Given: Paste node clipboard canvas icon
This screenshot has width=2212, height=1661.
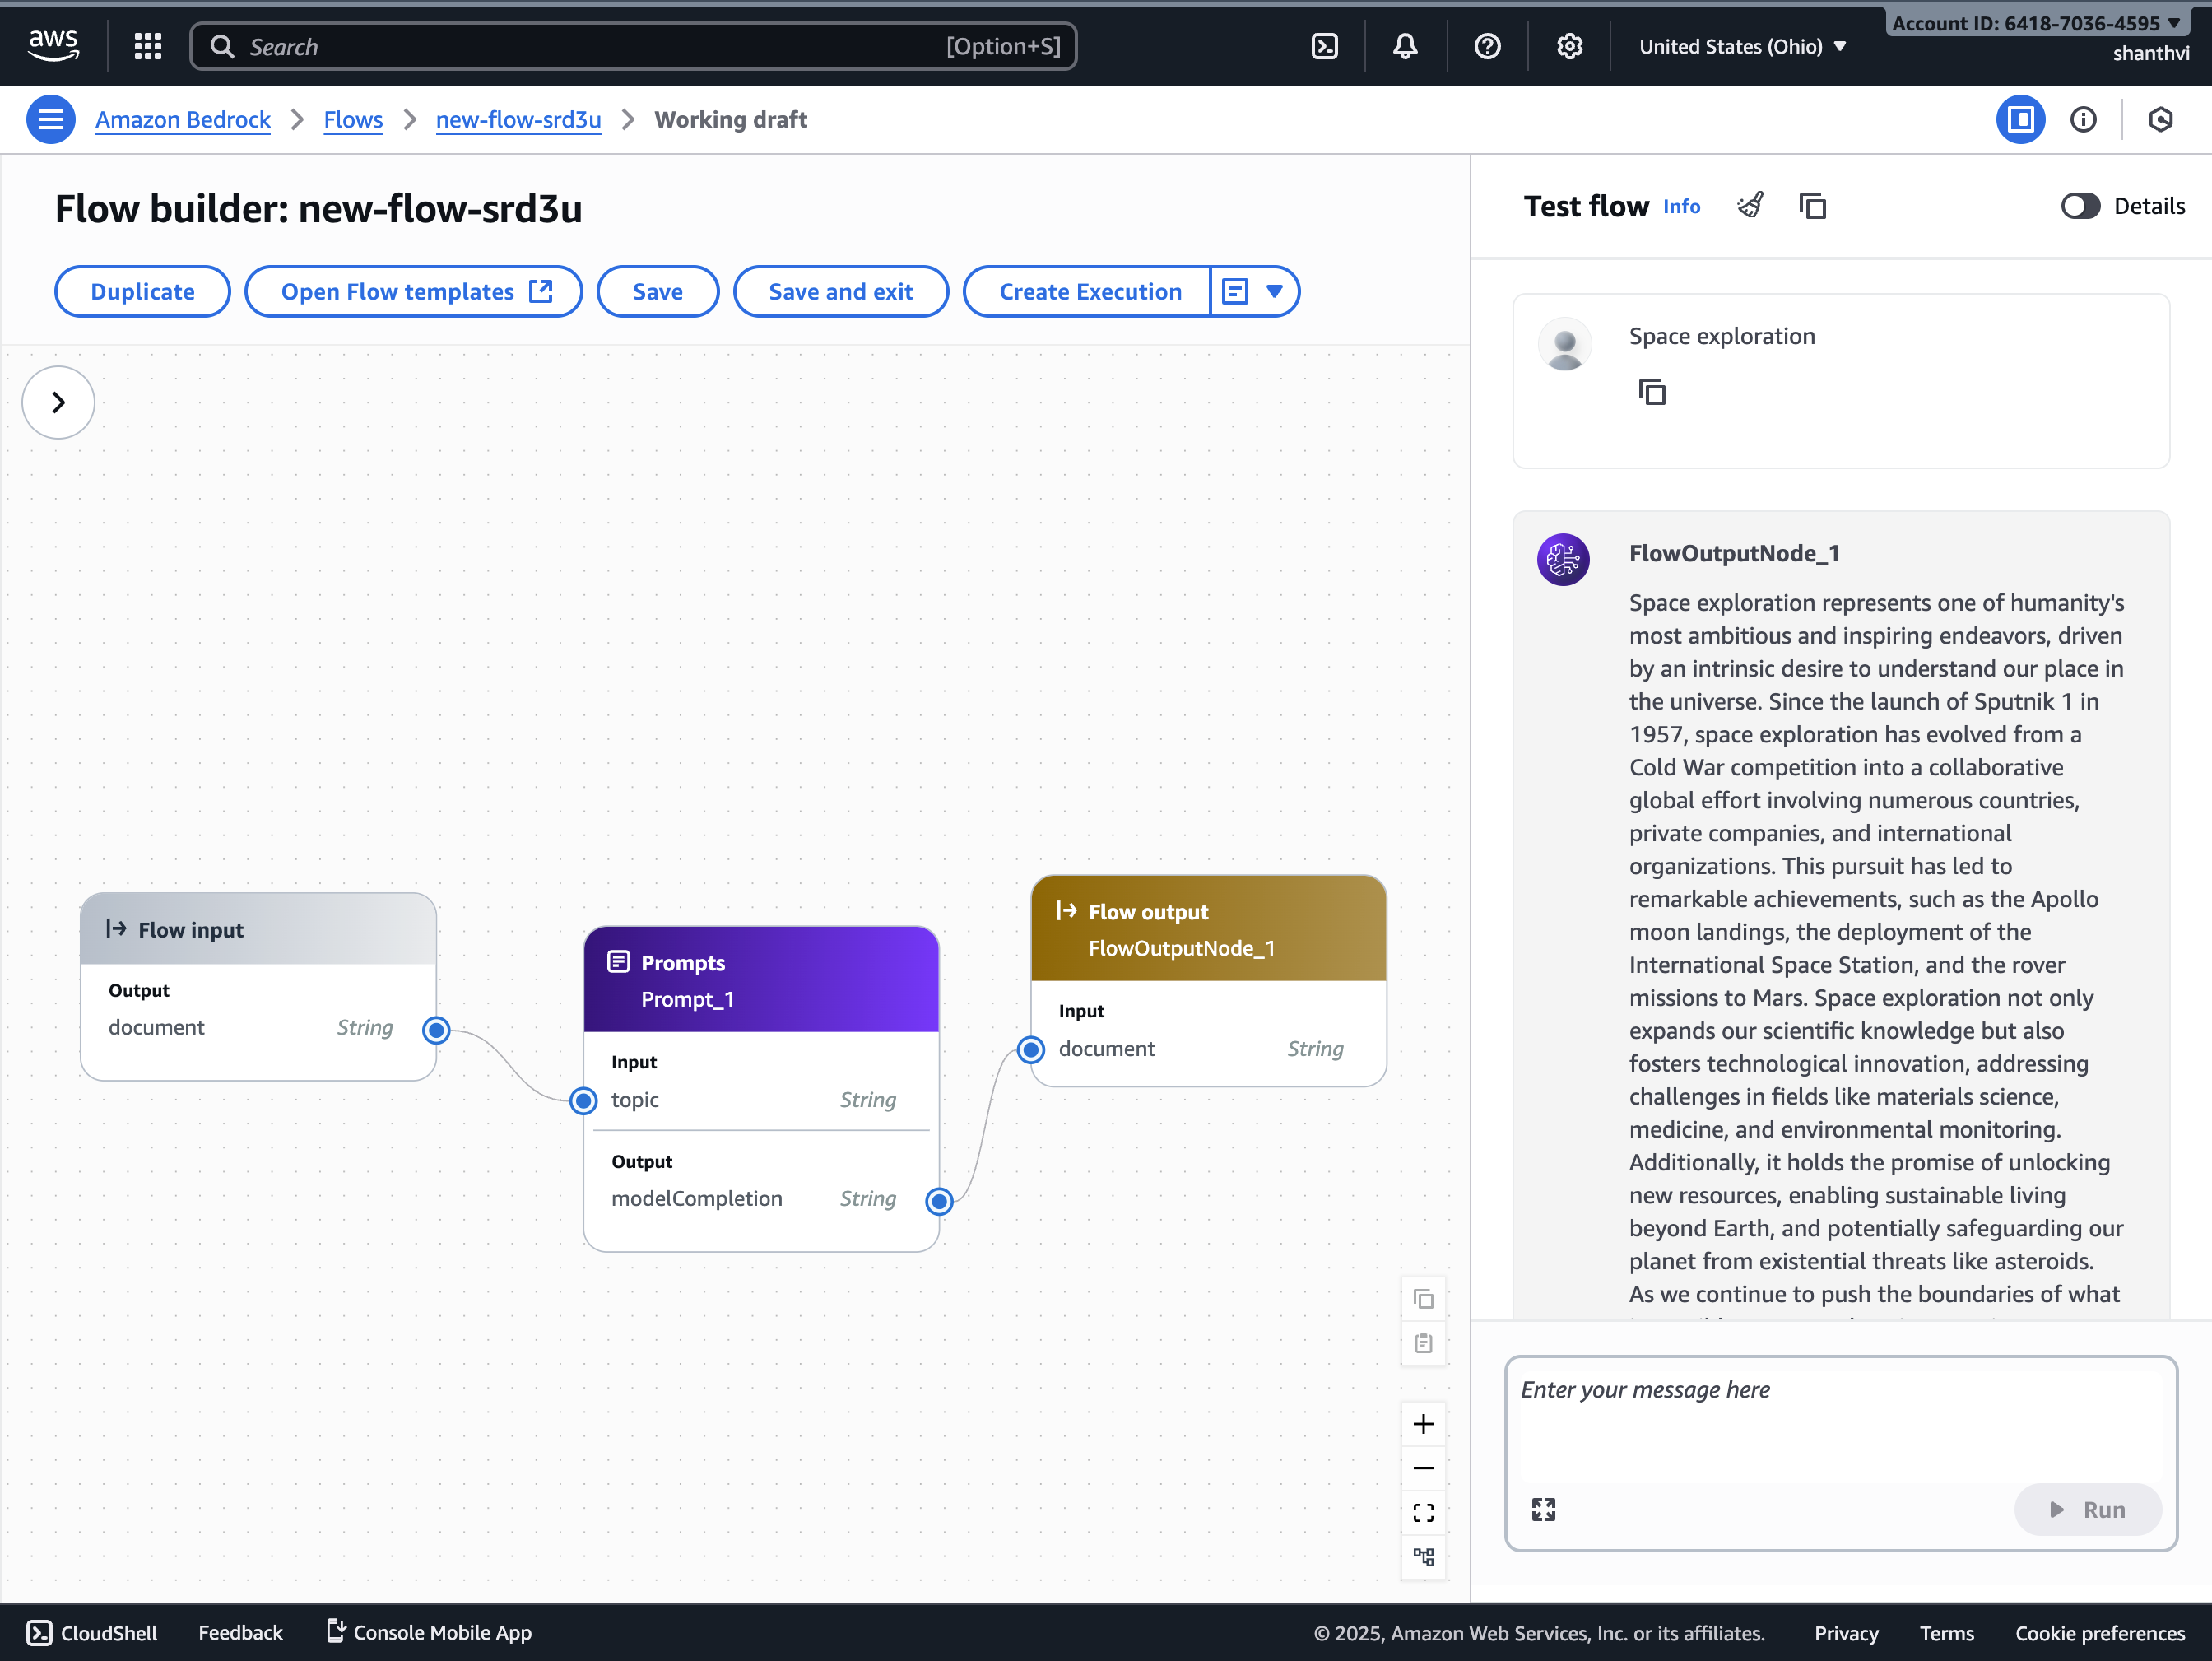Looking at the screenshot, I should [1423, 1343].
